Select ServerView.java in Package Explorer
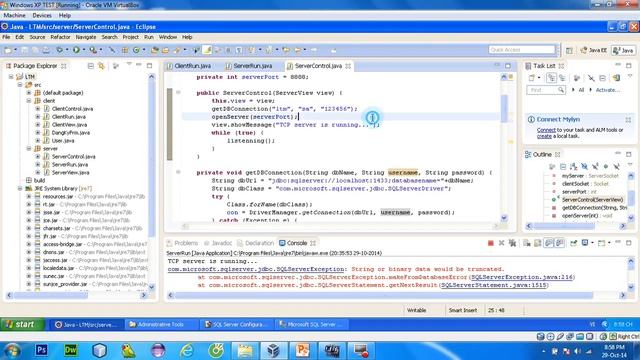640x360 pixels. point(71,173)
